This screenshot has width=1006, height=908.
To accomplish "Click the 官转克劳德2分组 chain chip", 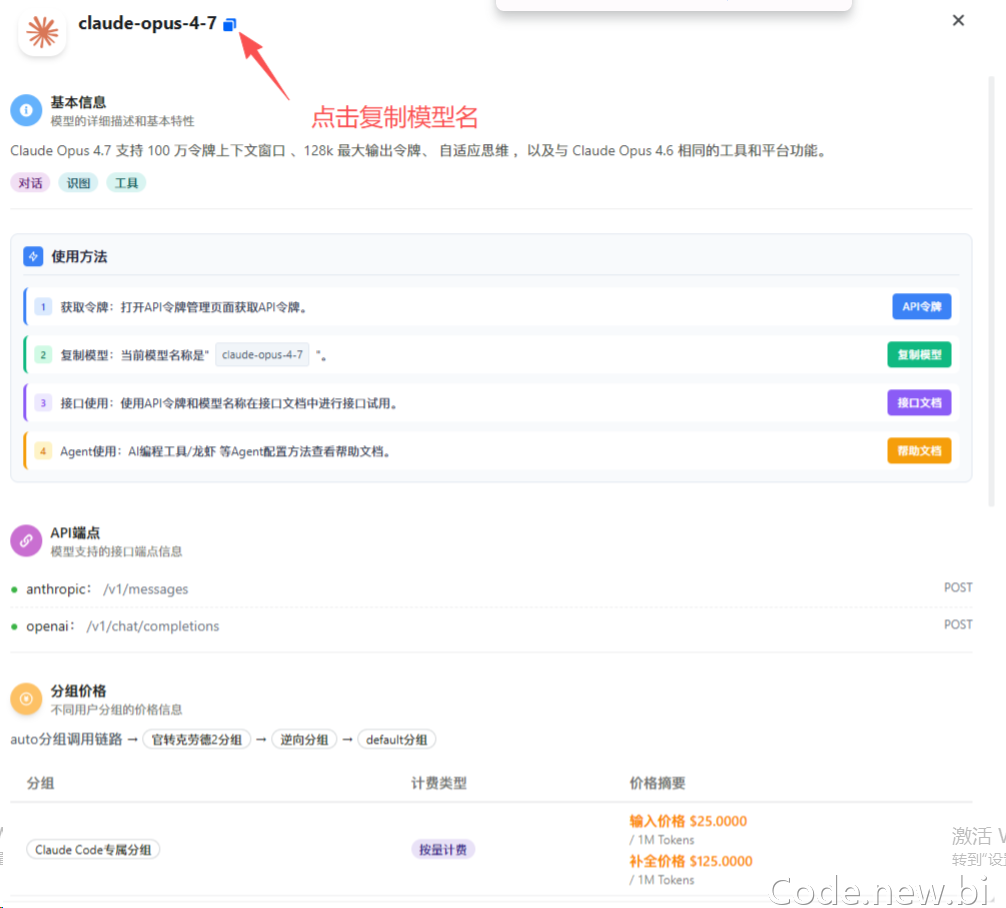I will (196, 740).
